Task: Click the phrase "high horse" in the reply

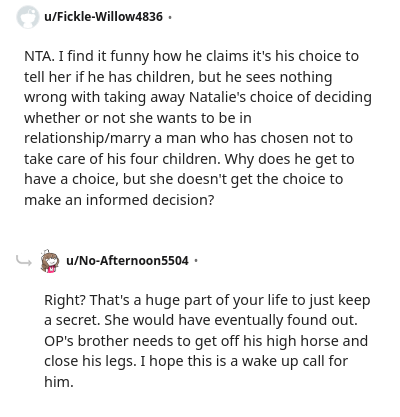Action: click(x=303, y=341)
